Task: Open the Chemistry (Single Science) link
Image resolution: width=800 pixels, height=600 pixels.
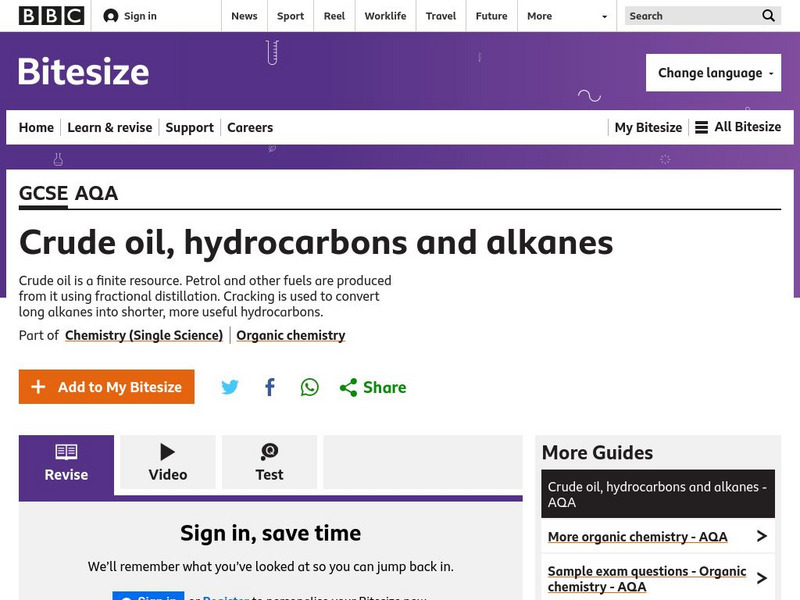Action: point(141,335)
